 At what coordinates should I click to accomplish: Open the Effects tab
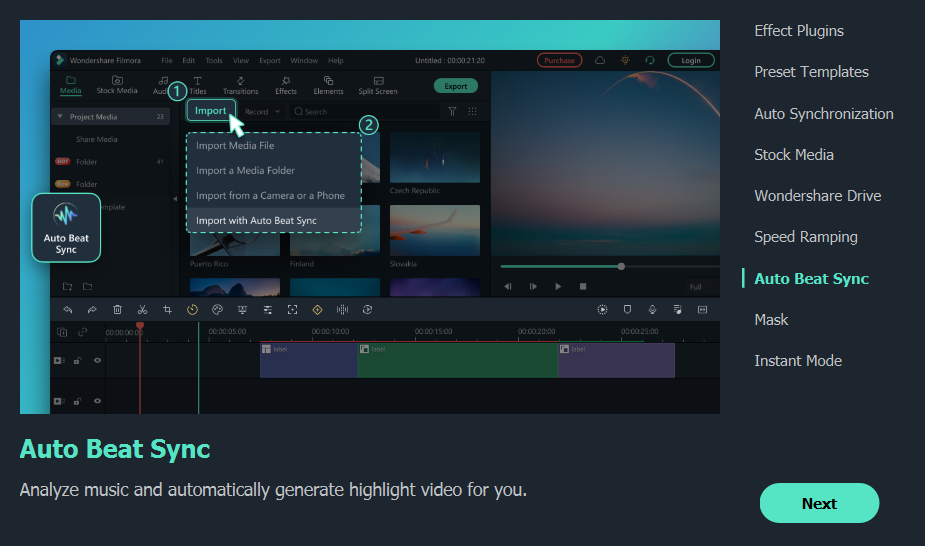[286, 85]
